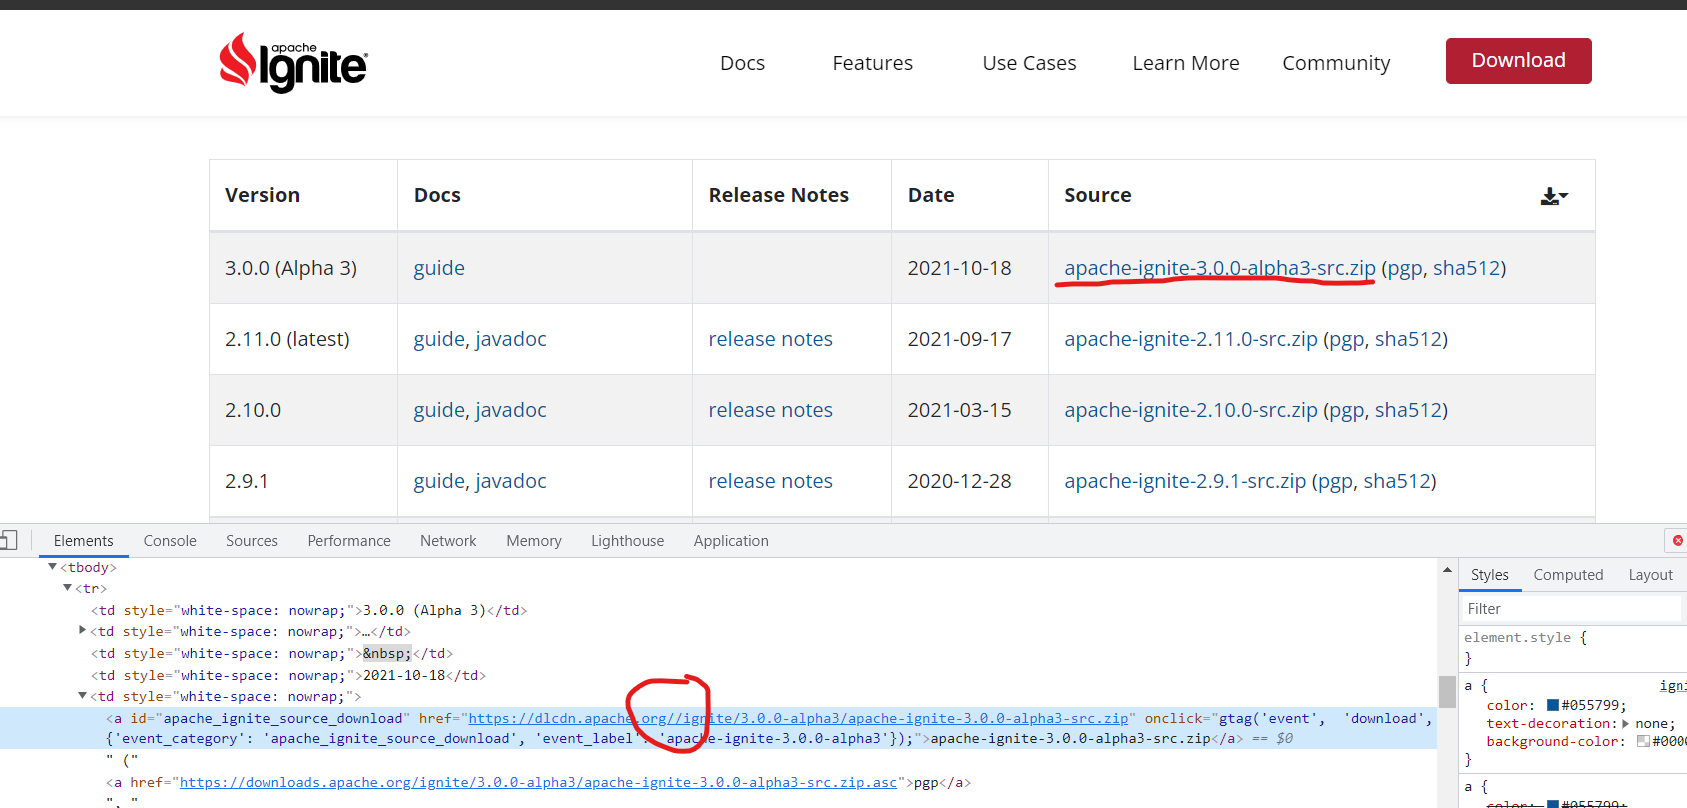
Task: Click the downloads.apache.org .asc href in DOM
Action: [538, 782]
